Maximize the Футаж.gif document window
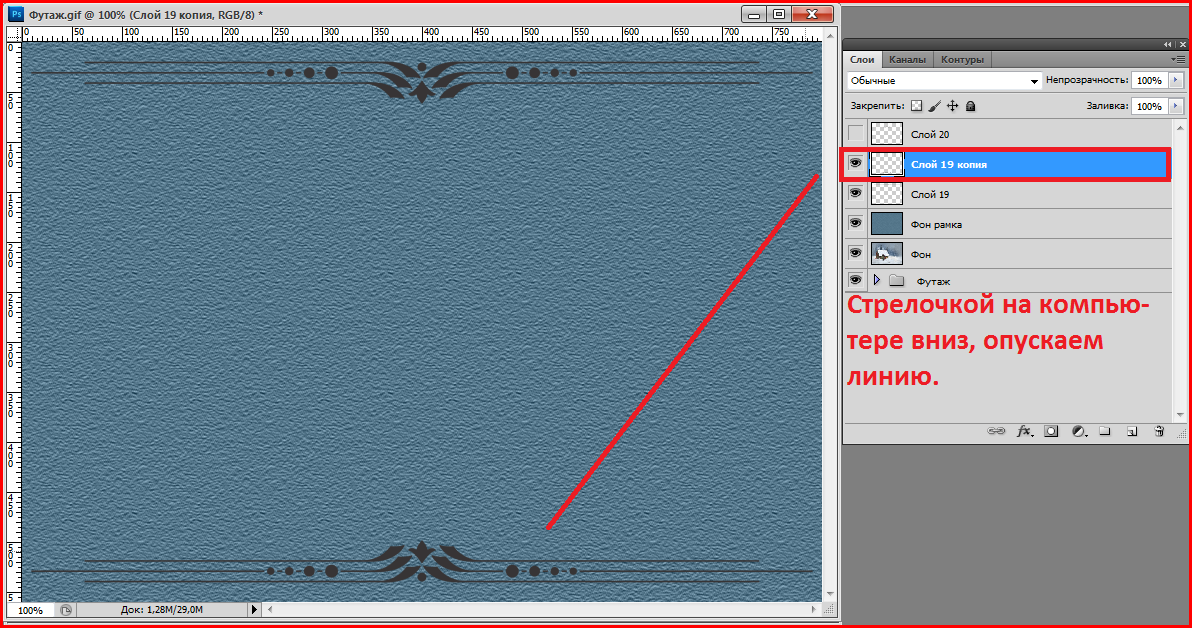 click(x=779, y=14)
